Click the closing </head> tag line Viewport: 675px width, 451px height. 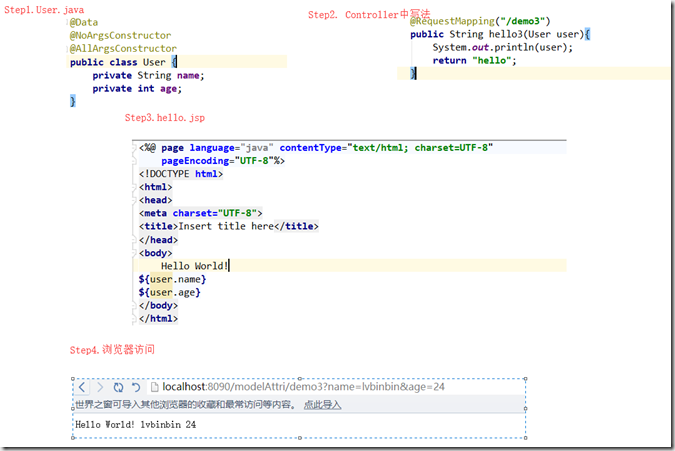158,240
